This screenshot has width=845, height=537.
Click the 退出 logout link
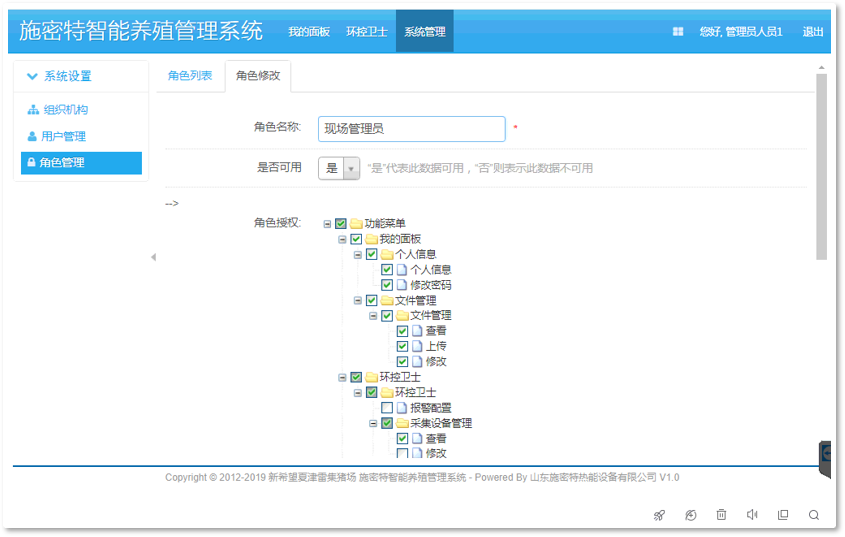click(x=813, y=32)
